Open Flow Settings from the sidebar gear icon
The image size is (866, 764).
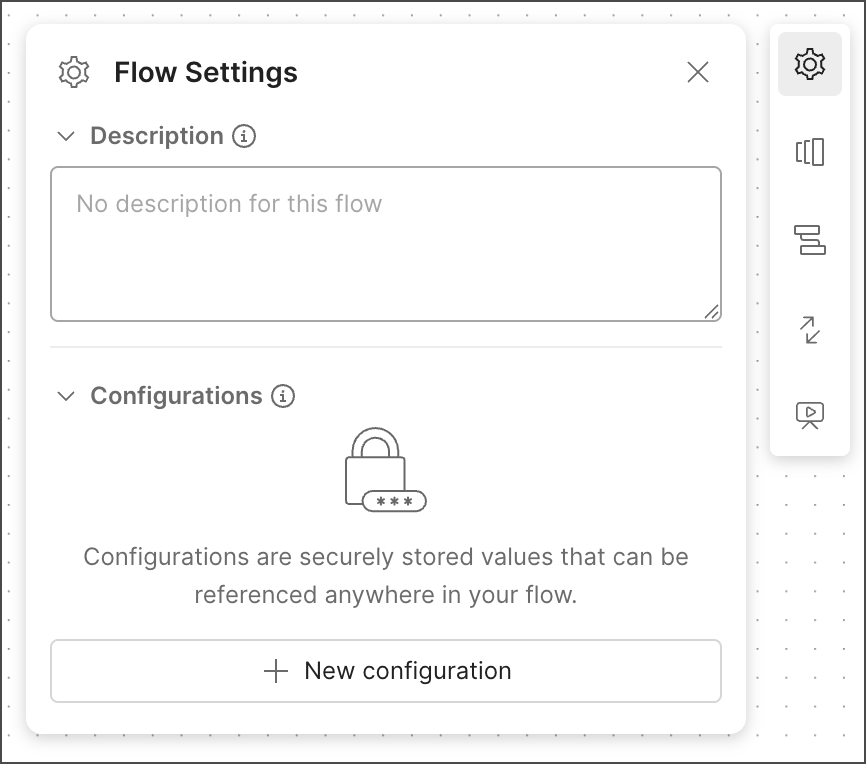[809, 64]
